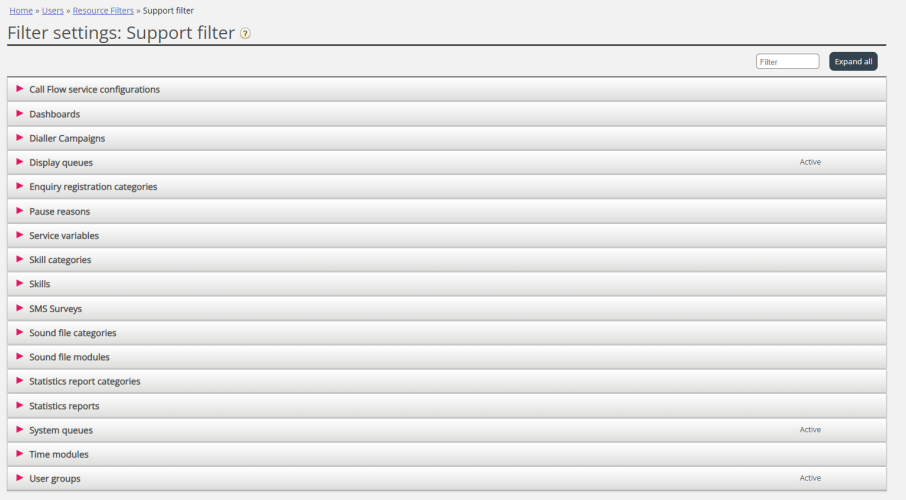The height and width of the screenshot is (500, 906).
Task: Expand the Display queues section arrow
Action: (x=20, y=162)
